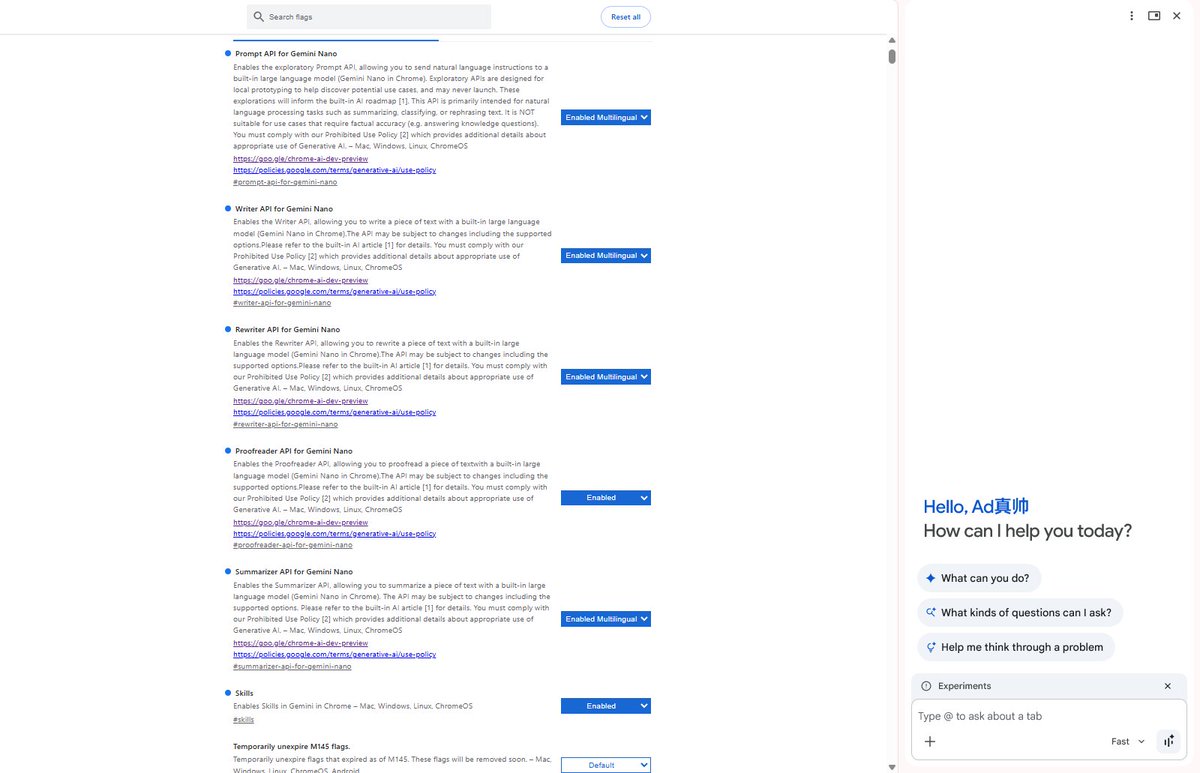Open generative-ai use-policy link under Writer API
The width and height of the screenshot is (1200, 773).
tap(335, 292)
